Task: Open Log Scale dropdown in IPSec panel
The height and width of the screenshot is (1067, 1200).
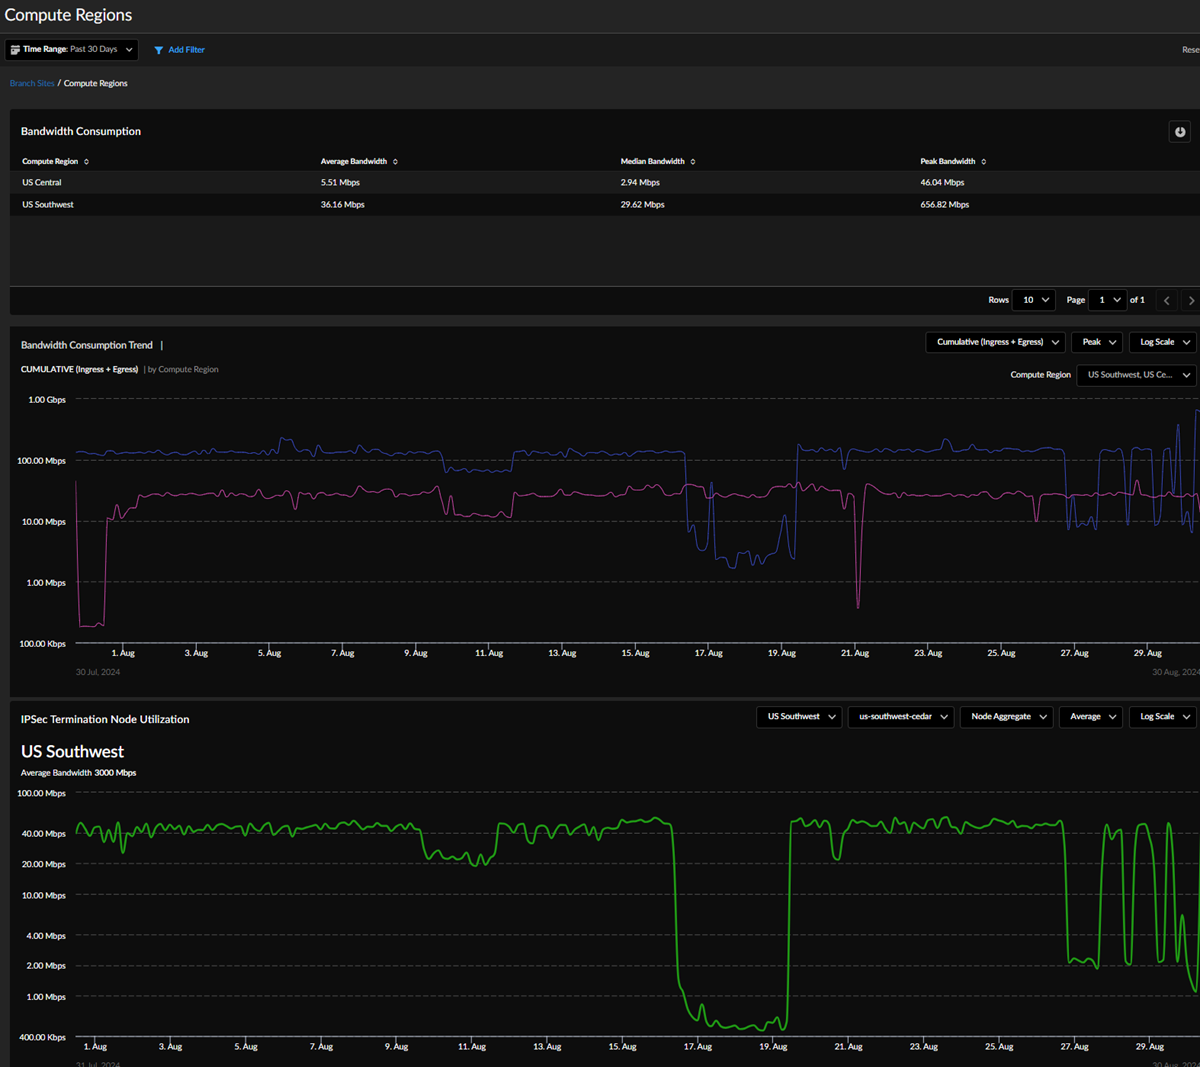Action: point(1164,717)
